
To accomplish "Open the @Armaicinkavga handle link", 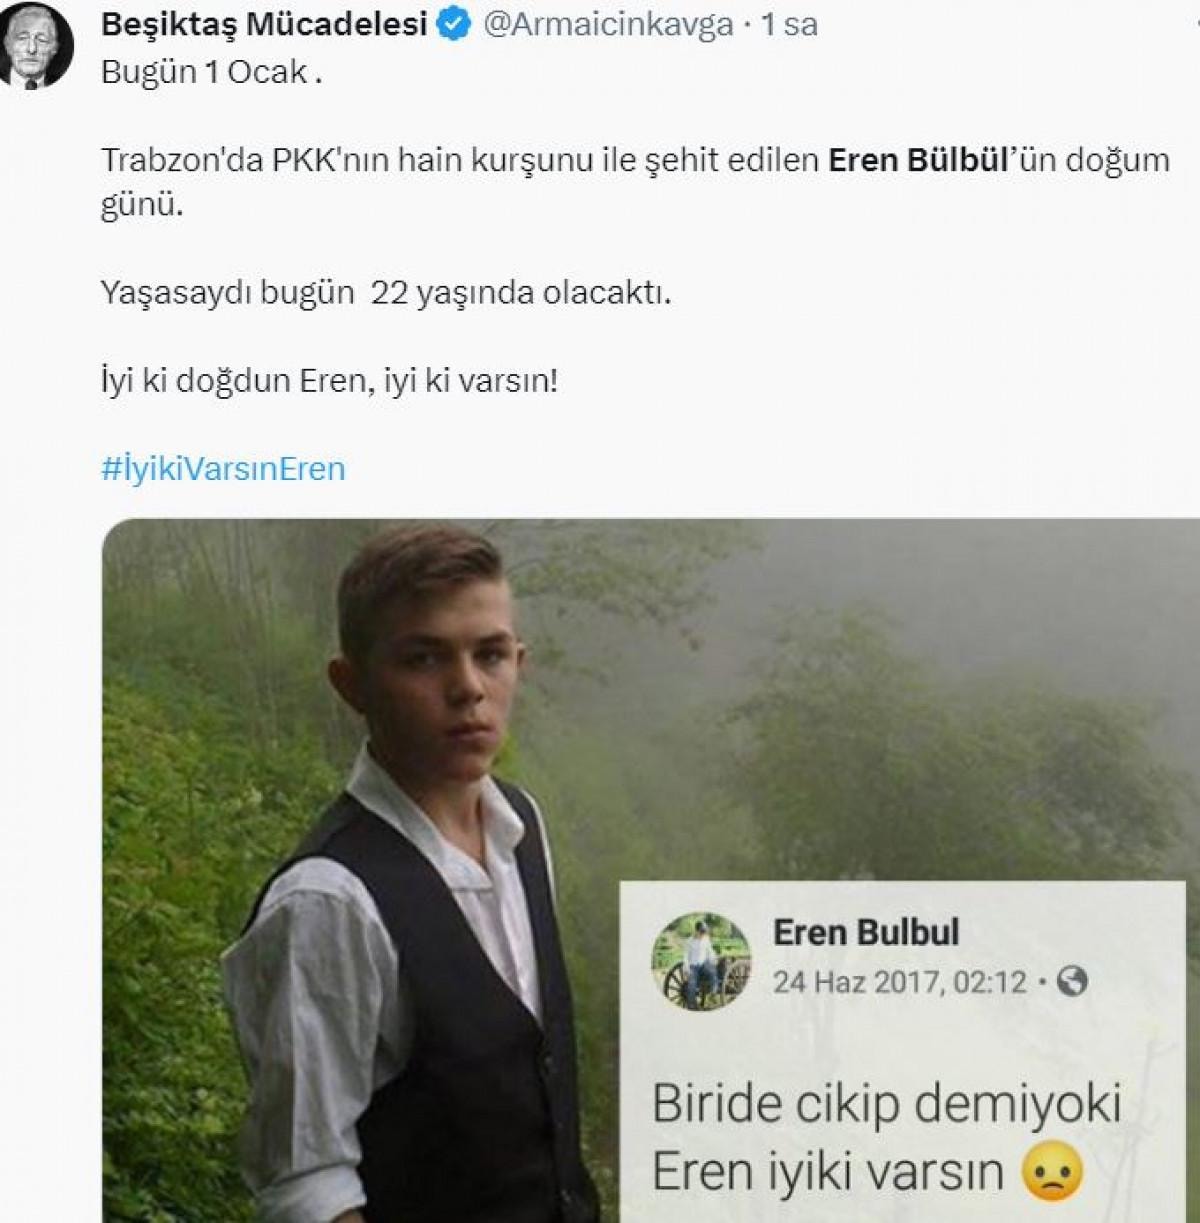I will click(608, 24).
